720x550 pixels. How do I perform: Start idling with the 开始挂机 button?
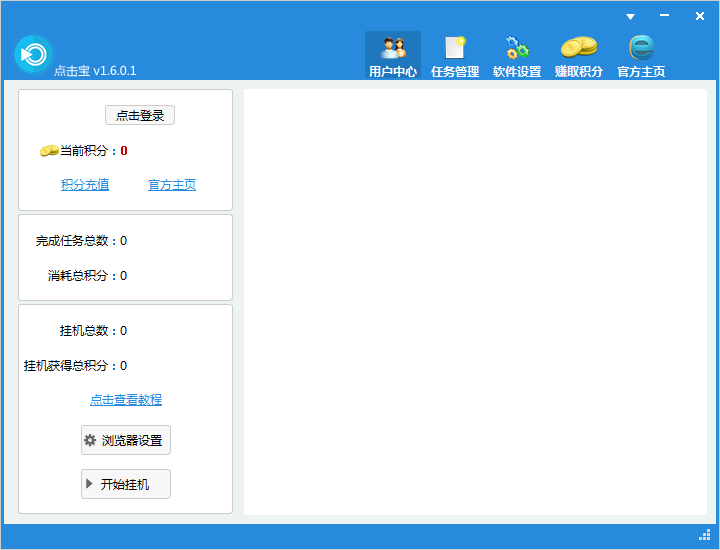coord(126,484)
